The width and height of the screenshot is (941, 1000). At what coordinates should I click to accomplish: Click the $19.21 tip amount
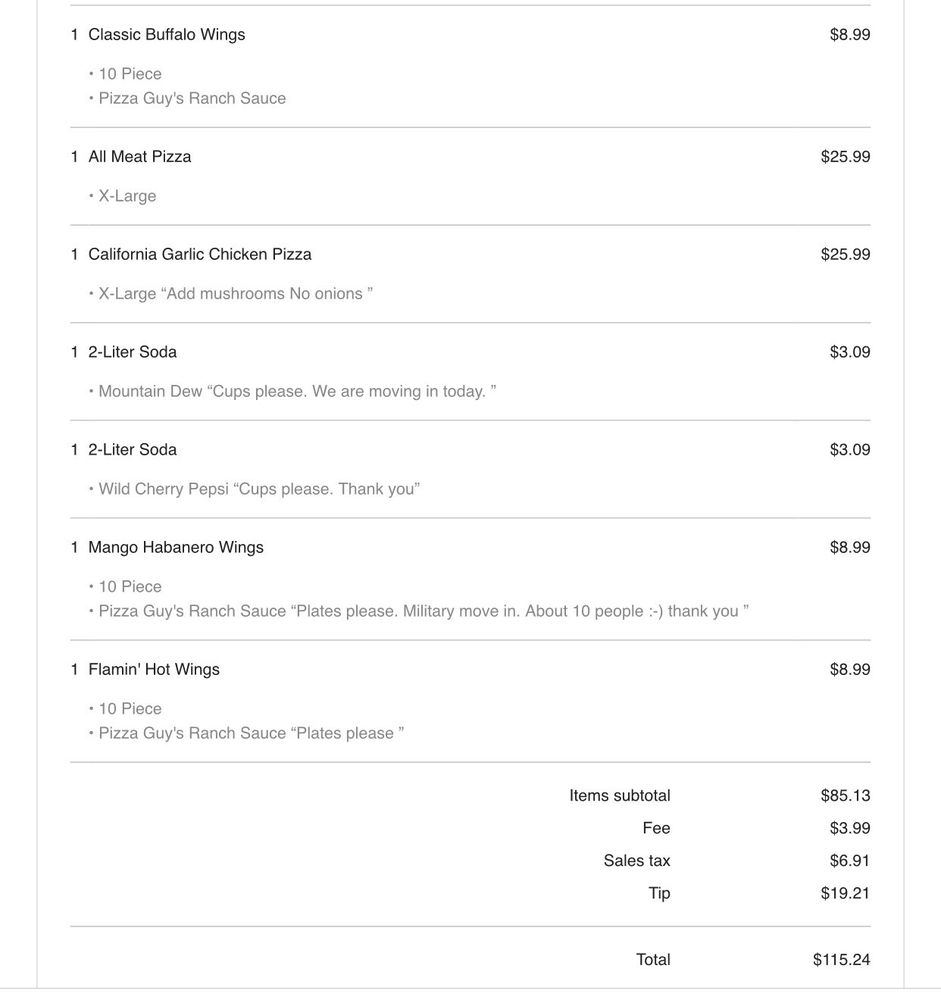(845, 894)
